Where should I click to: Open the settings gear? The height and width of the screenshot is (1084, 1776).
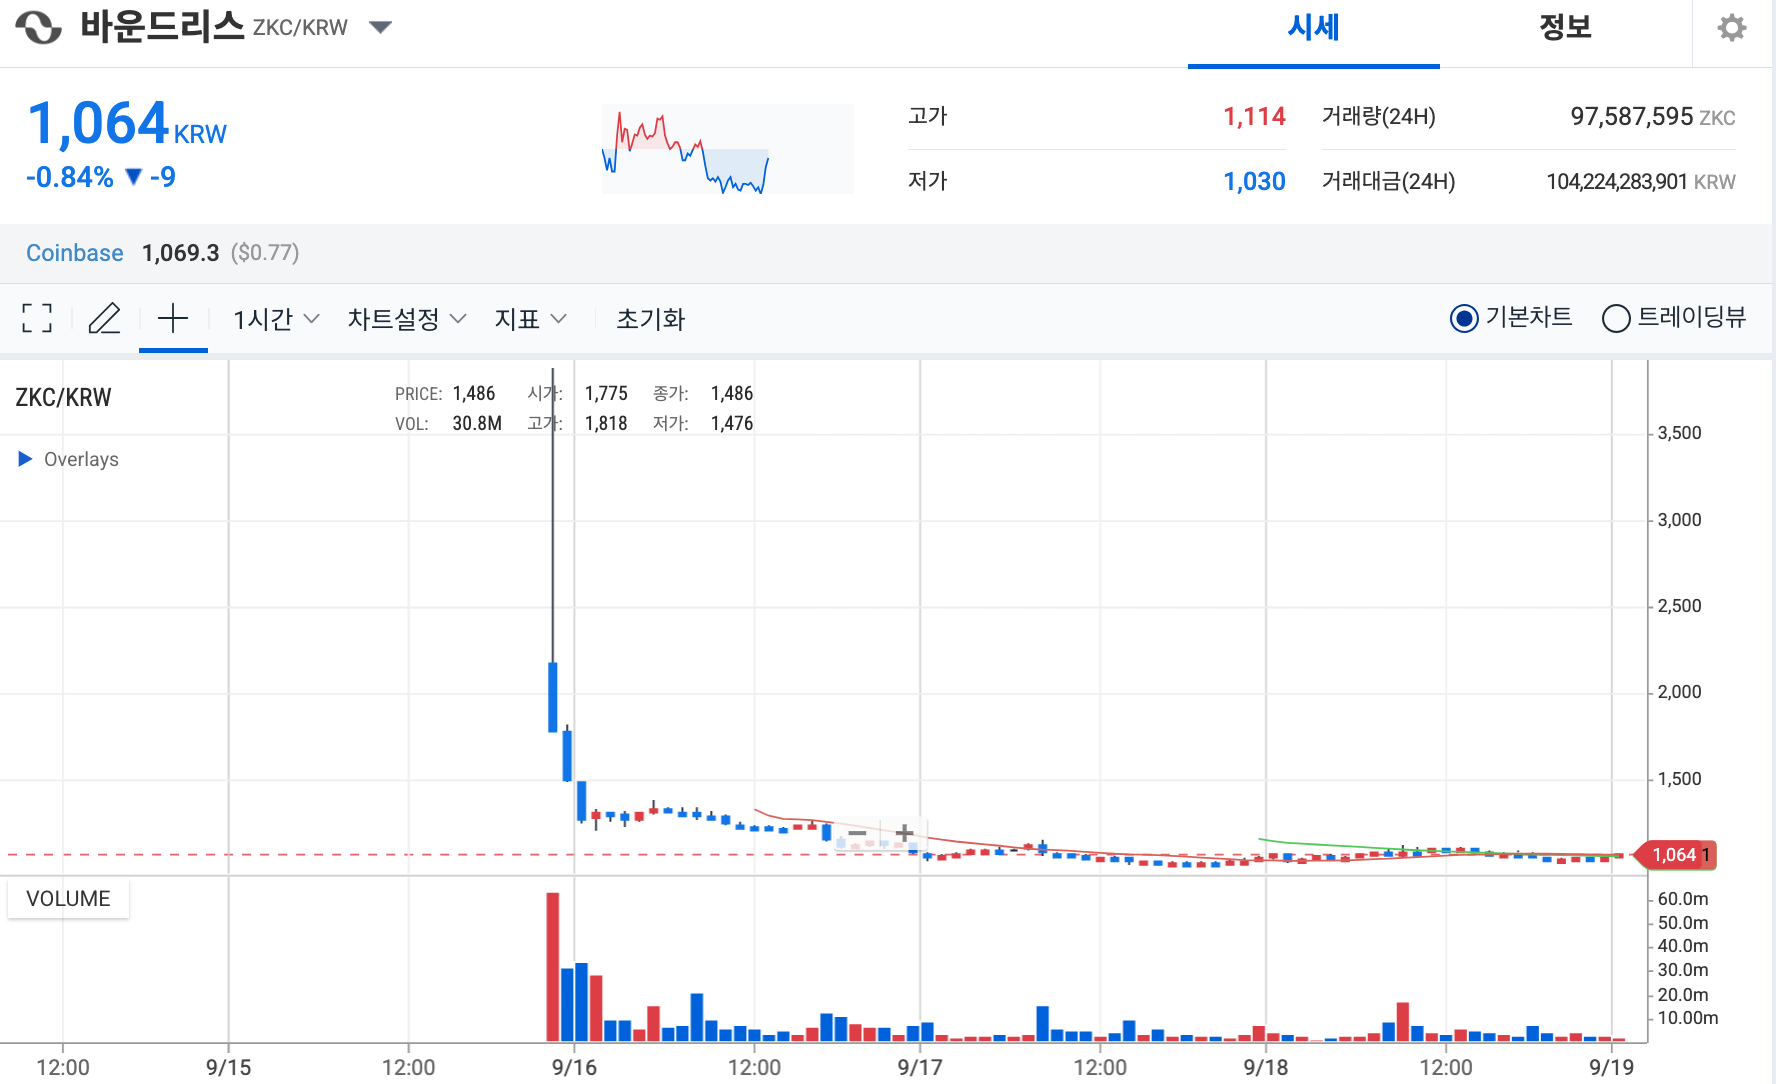click(1731, 28)
